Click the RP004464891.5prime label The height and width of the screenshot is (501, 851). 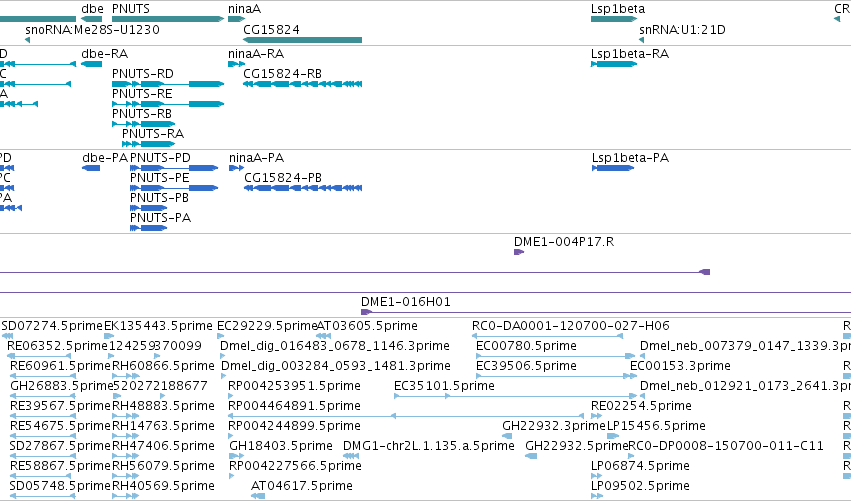click(x=294, y=406)
